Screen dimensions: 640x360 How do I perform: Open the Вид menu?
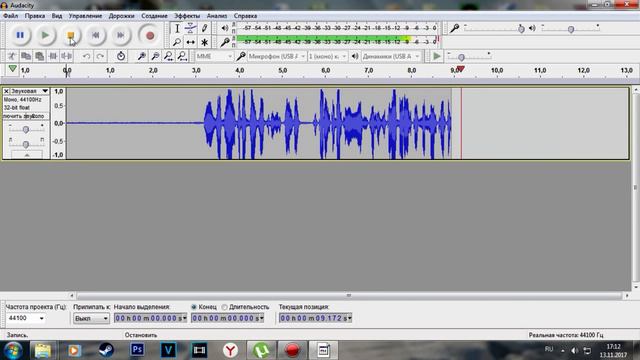[x=57, y=16]
